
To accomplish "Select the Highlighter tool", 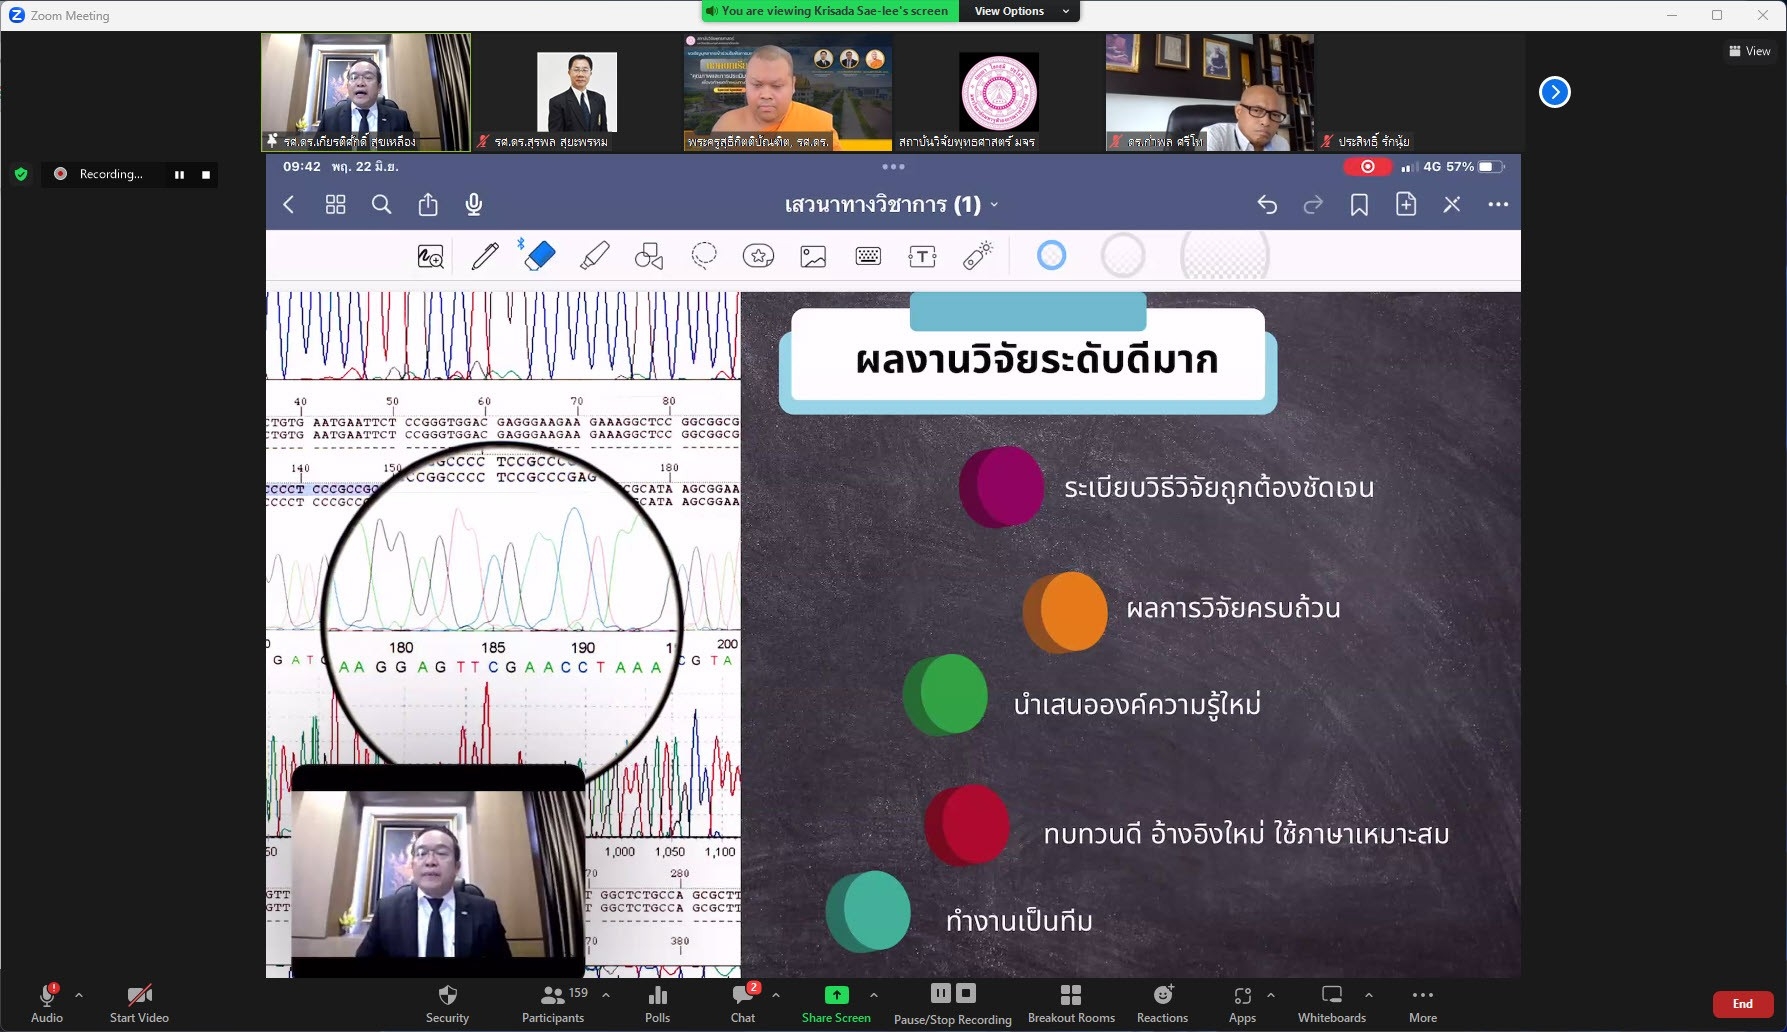I will click(x=595, y=256).
